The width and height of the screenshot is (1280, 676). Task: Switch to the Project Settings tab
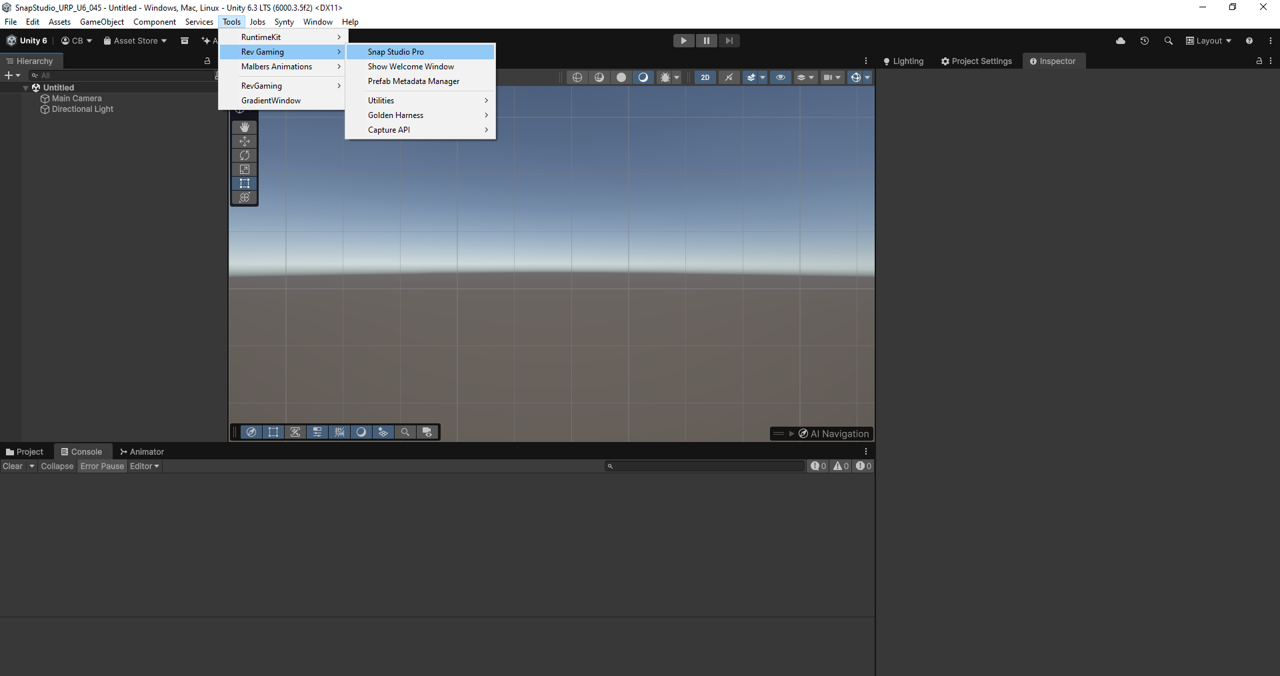[977, 61]
